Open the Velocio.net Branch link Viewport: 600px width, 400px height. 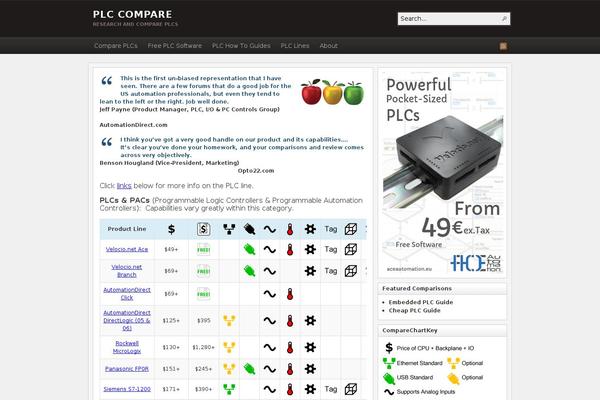click(x=127, y=271)
